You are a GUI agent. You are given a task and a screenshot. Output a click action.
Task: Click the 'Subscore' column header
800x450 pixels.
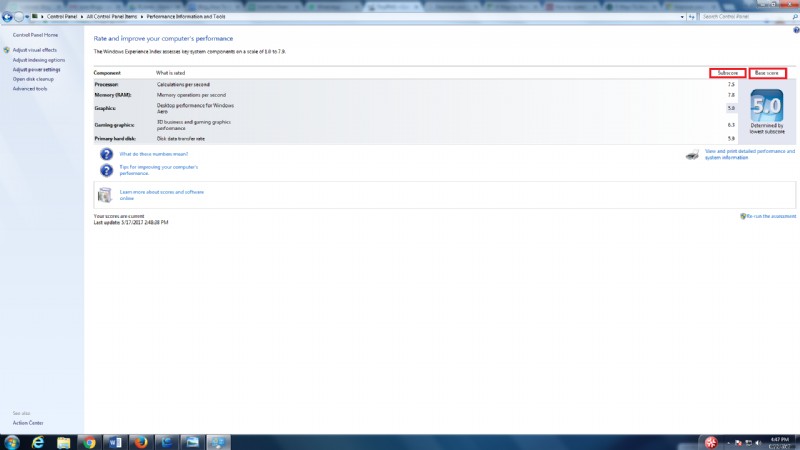click(728, 73)
